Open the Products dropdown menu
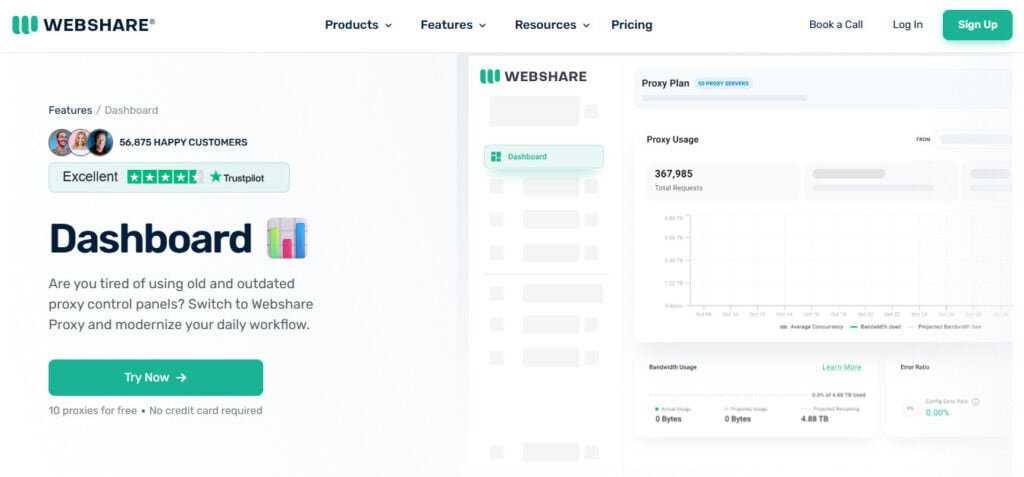 click(x=358, y=25)
